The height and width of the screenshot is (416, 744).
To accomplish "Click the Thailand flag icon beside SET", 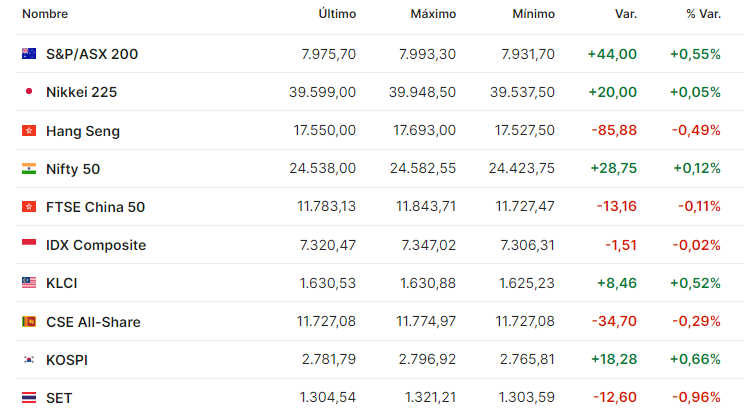I will tap(29, 398).
